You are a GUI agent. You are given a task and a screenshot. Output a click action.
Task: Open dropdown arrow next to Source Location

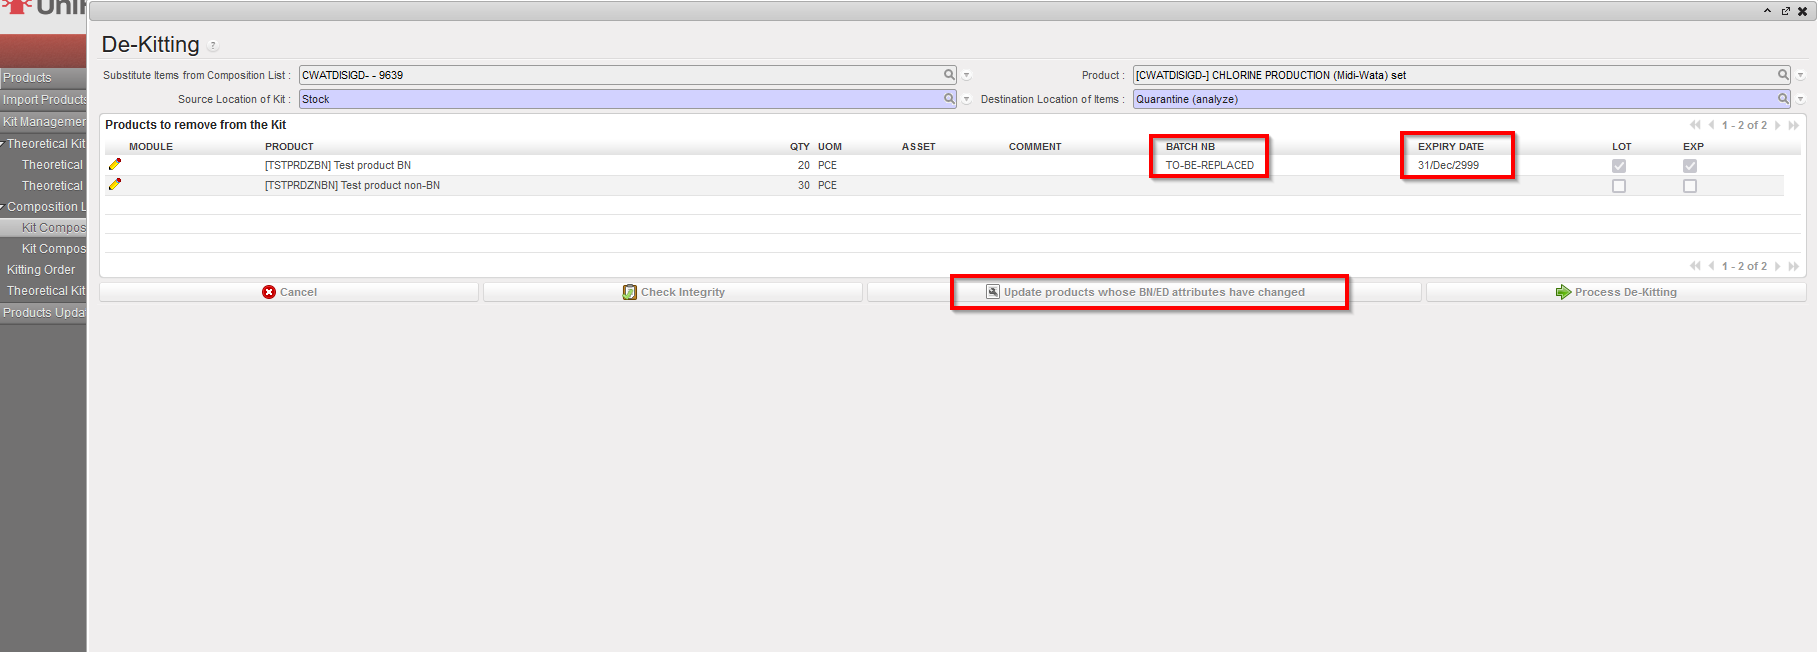tap(967, 99)
